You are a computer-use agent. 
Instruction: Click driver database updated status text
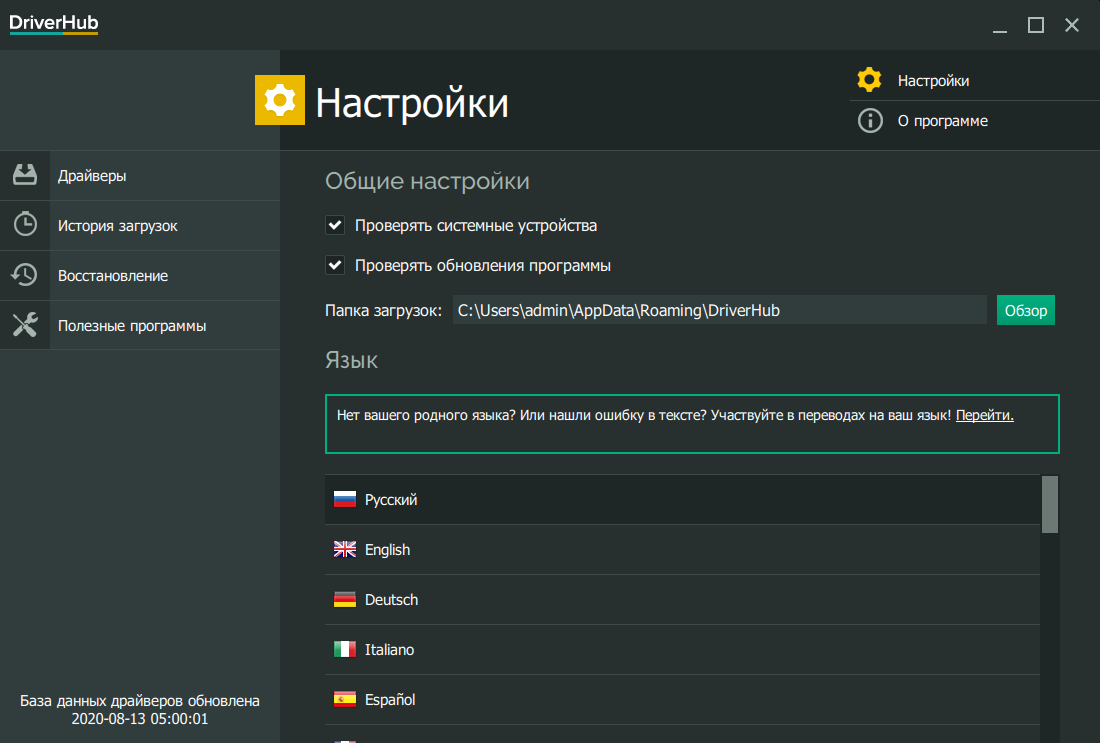[x=140, y=709]
